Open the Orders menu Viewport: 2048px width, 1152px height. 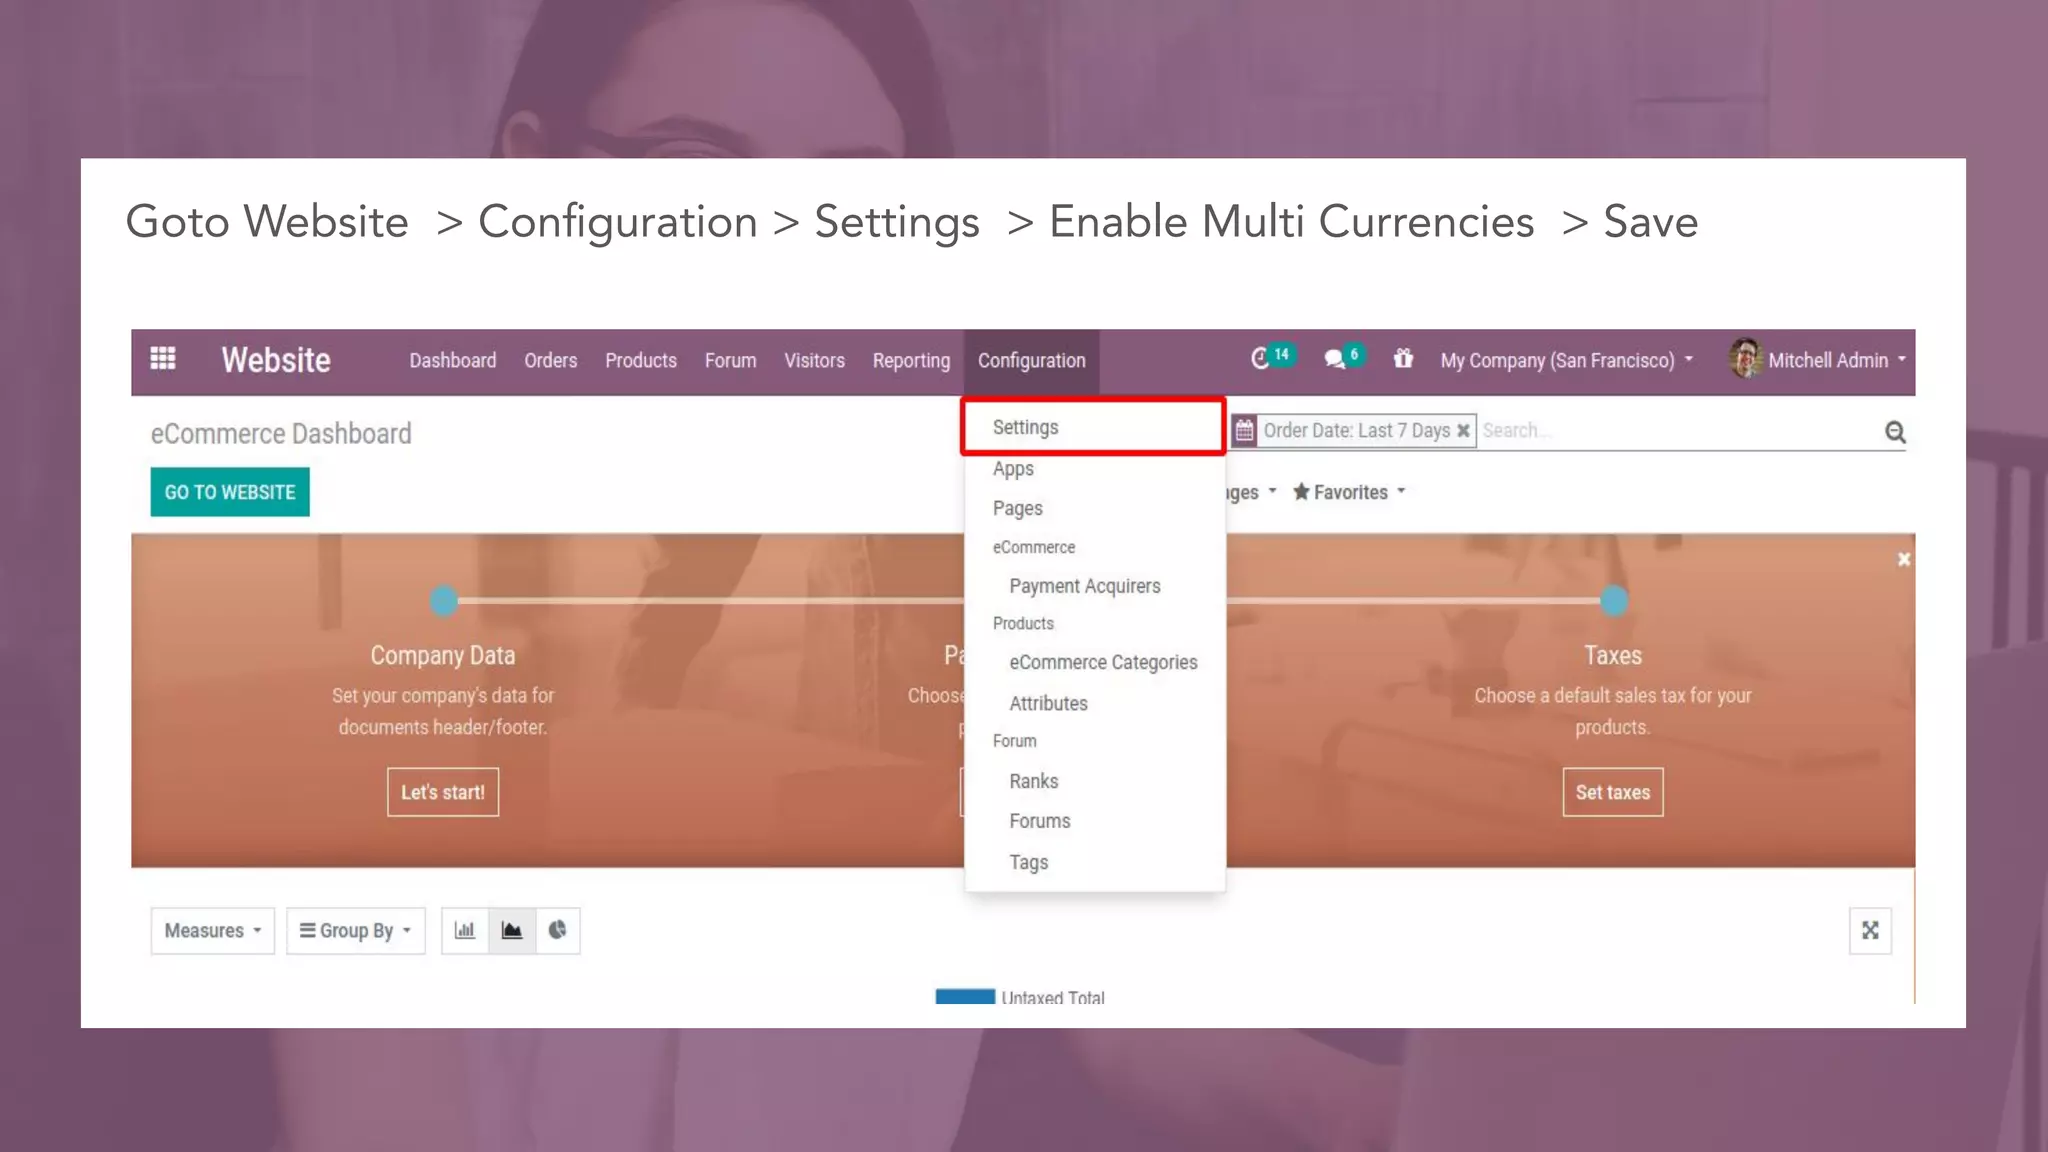(x=551, y=360)
